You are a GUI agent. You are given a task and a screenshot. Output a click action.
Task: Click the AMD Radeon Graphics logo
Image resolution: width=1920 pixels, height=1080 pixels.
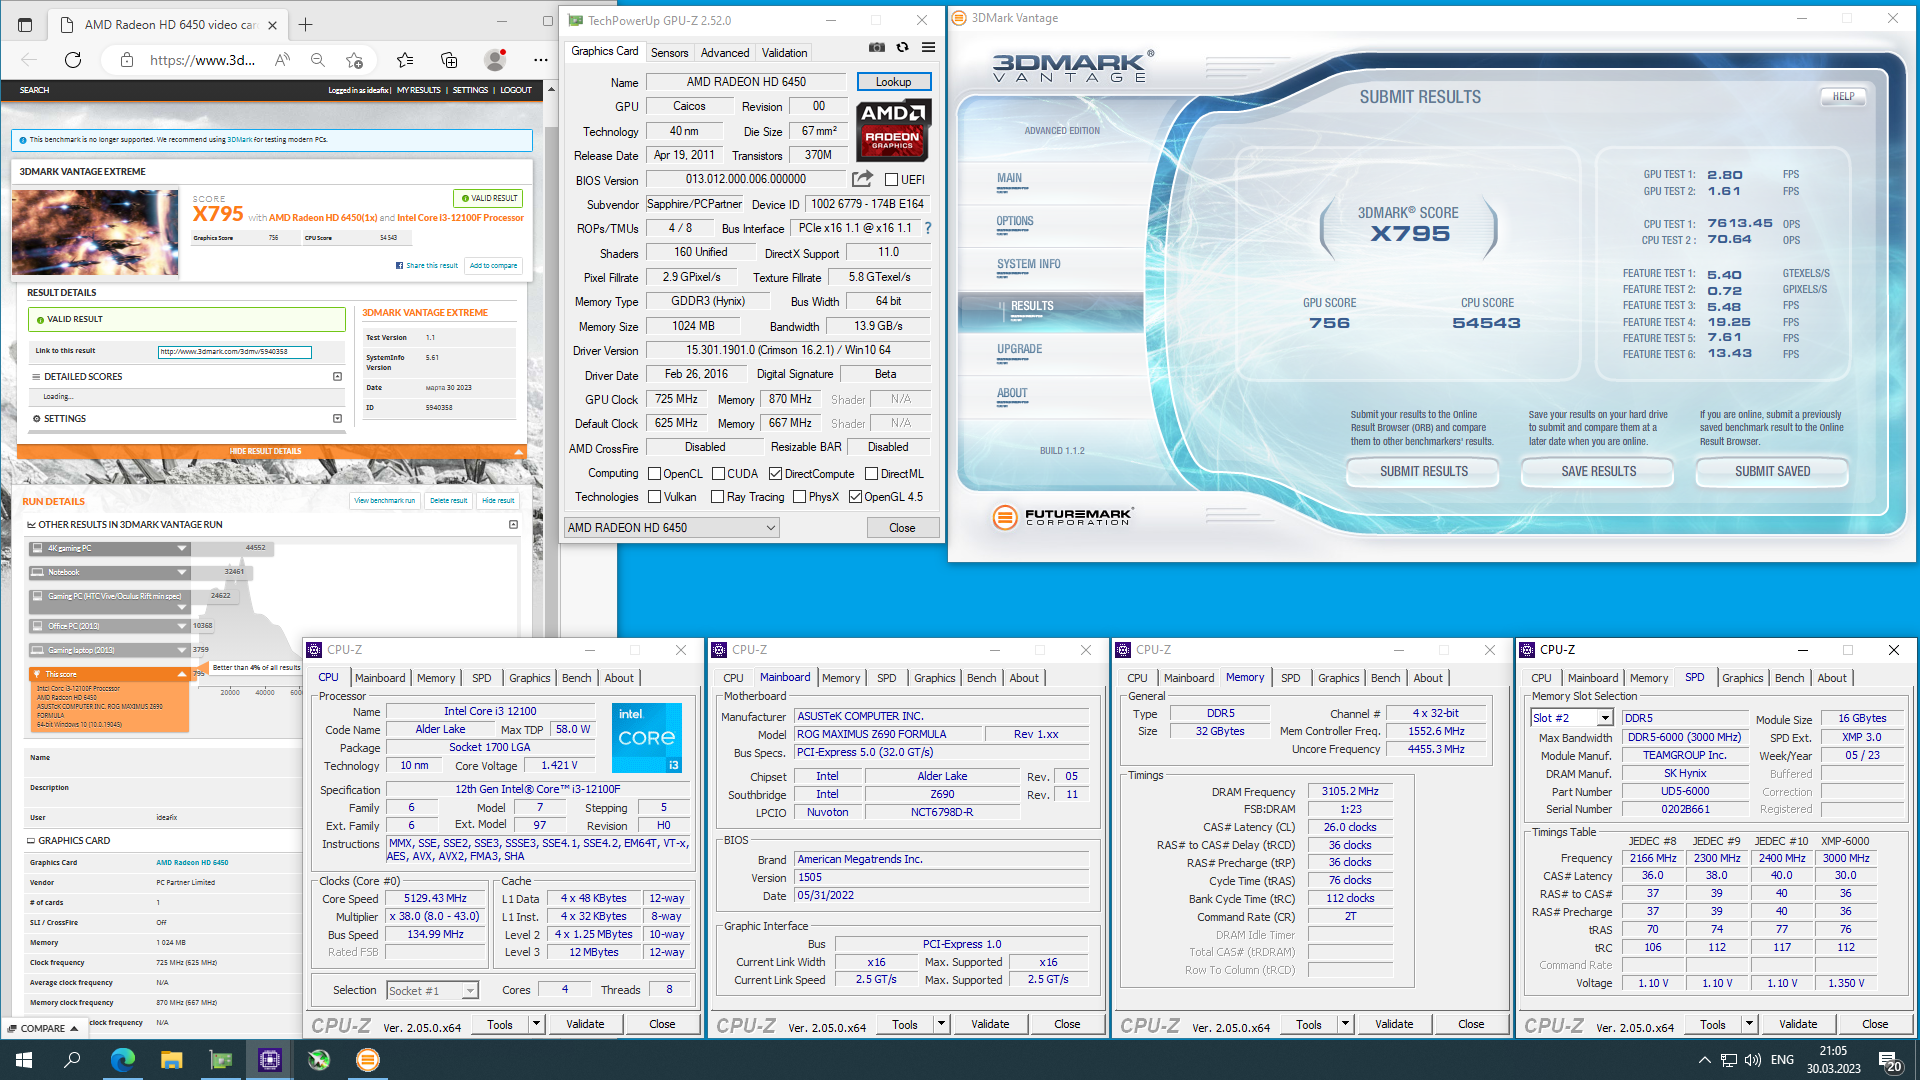(894, 130)
